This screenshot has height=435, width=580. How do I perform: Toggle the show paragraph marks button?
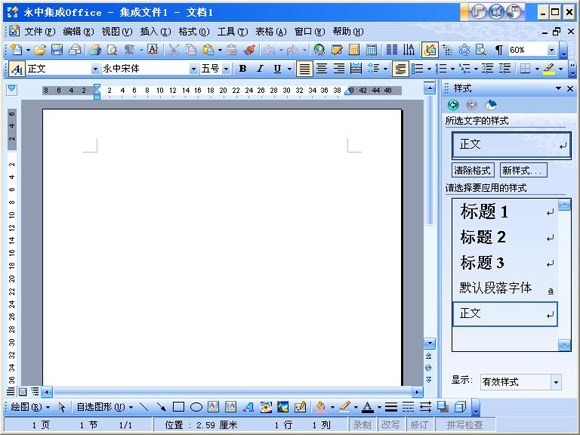click(x=499, y=50)
